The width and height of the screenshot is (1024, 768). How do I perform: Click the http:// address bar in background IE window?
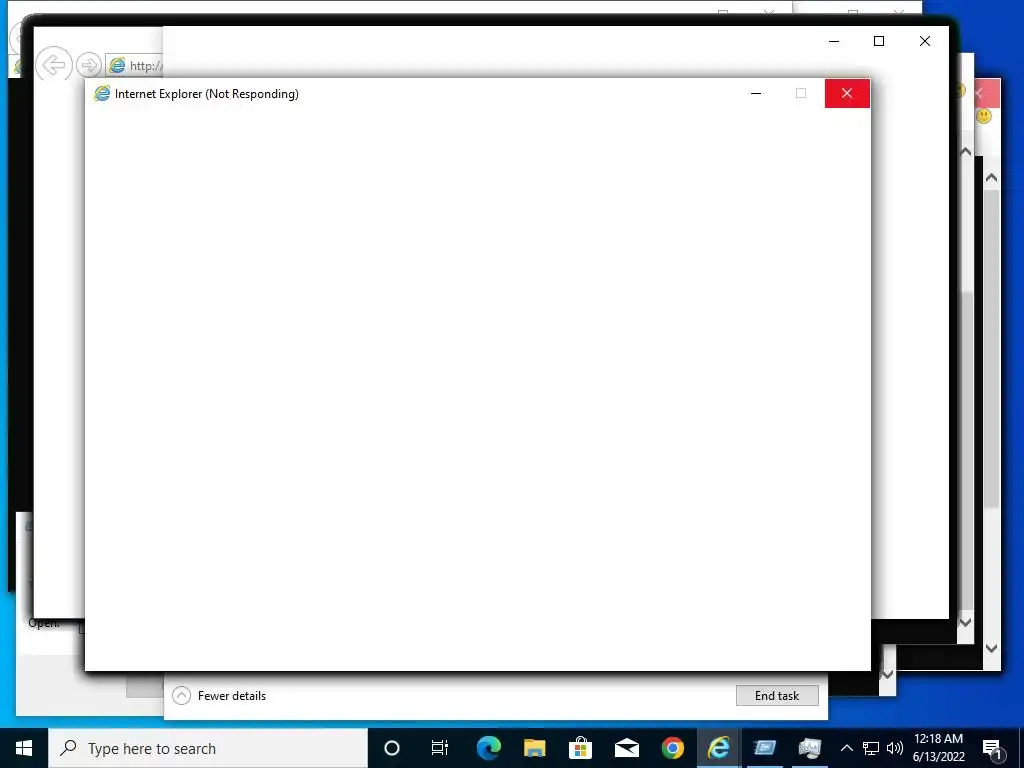point(134,65)
